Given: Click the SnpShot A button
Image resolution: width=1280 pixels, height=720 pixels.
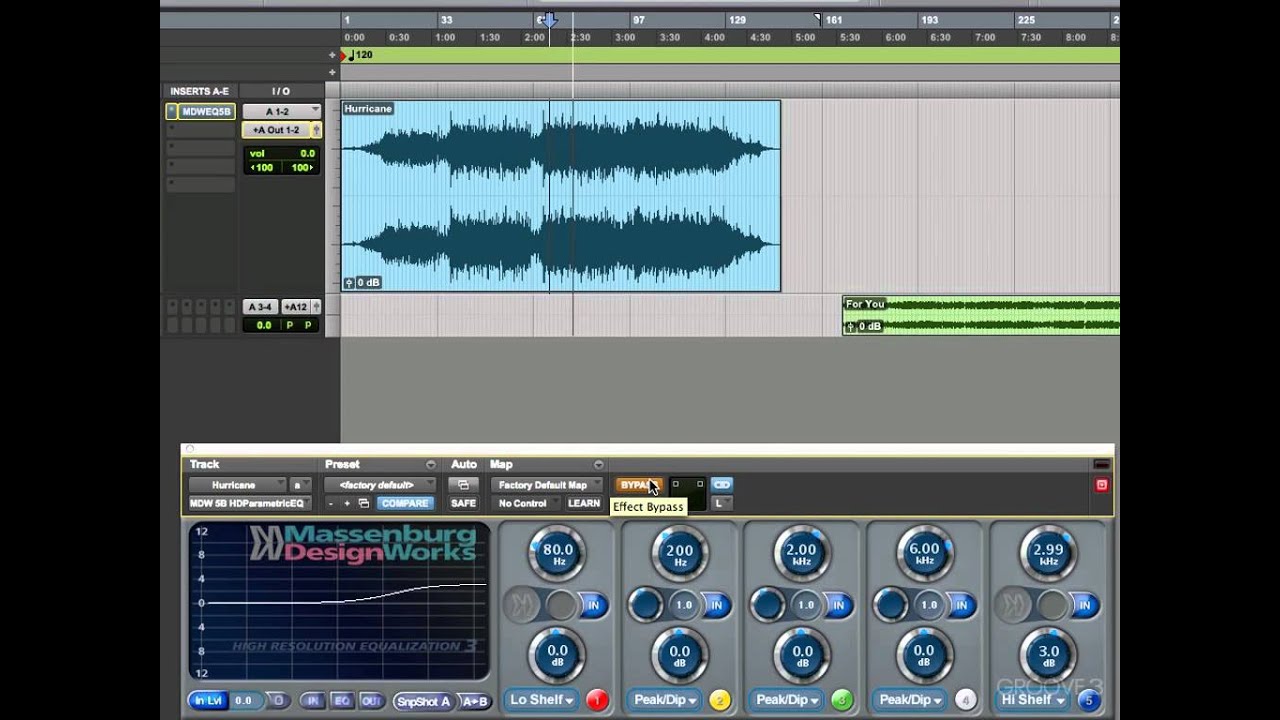Looking at the screenshot, I should pyautogui.click(x=424, y=701).
